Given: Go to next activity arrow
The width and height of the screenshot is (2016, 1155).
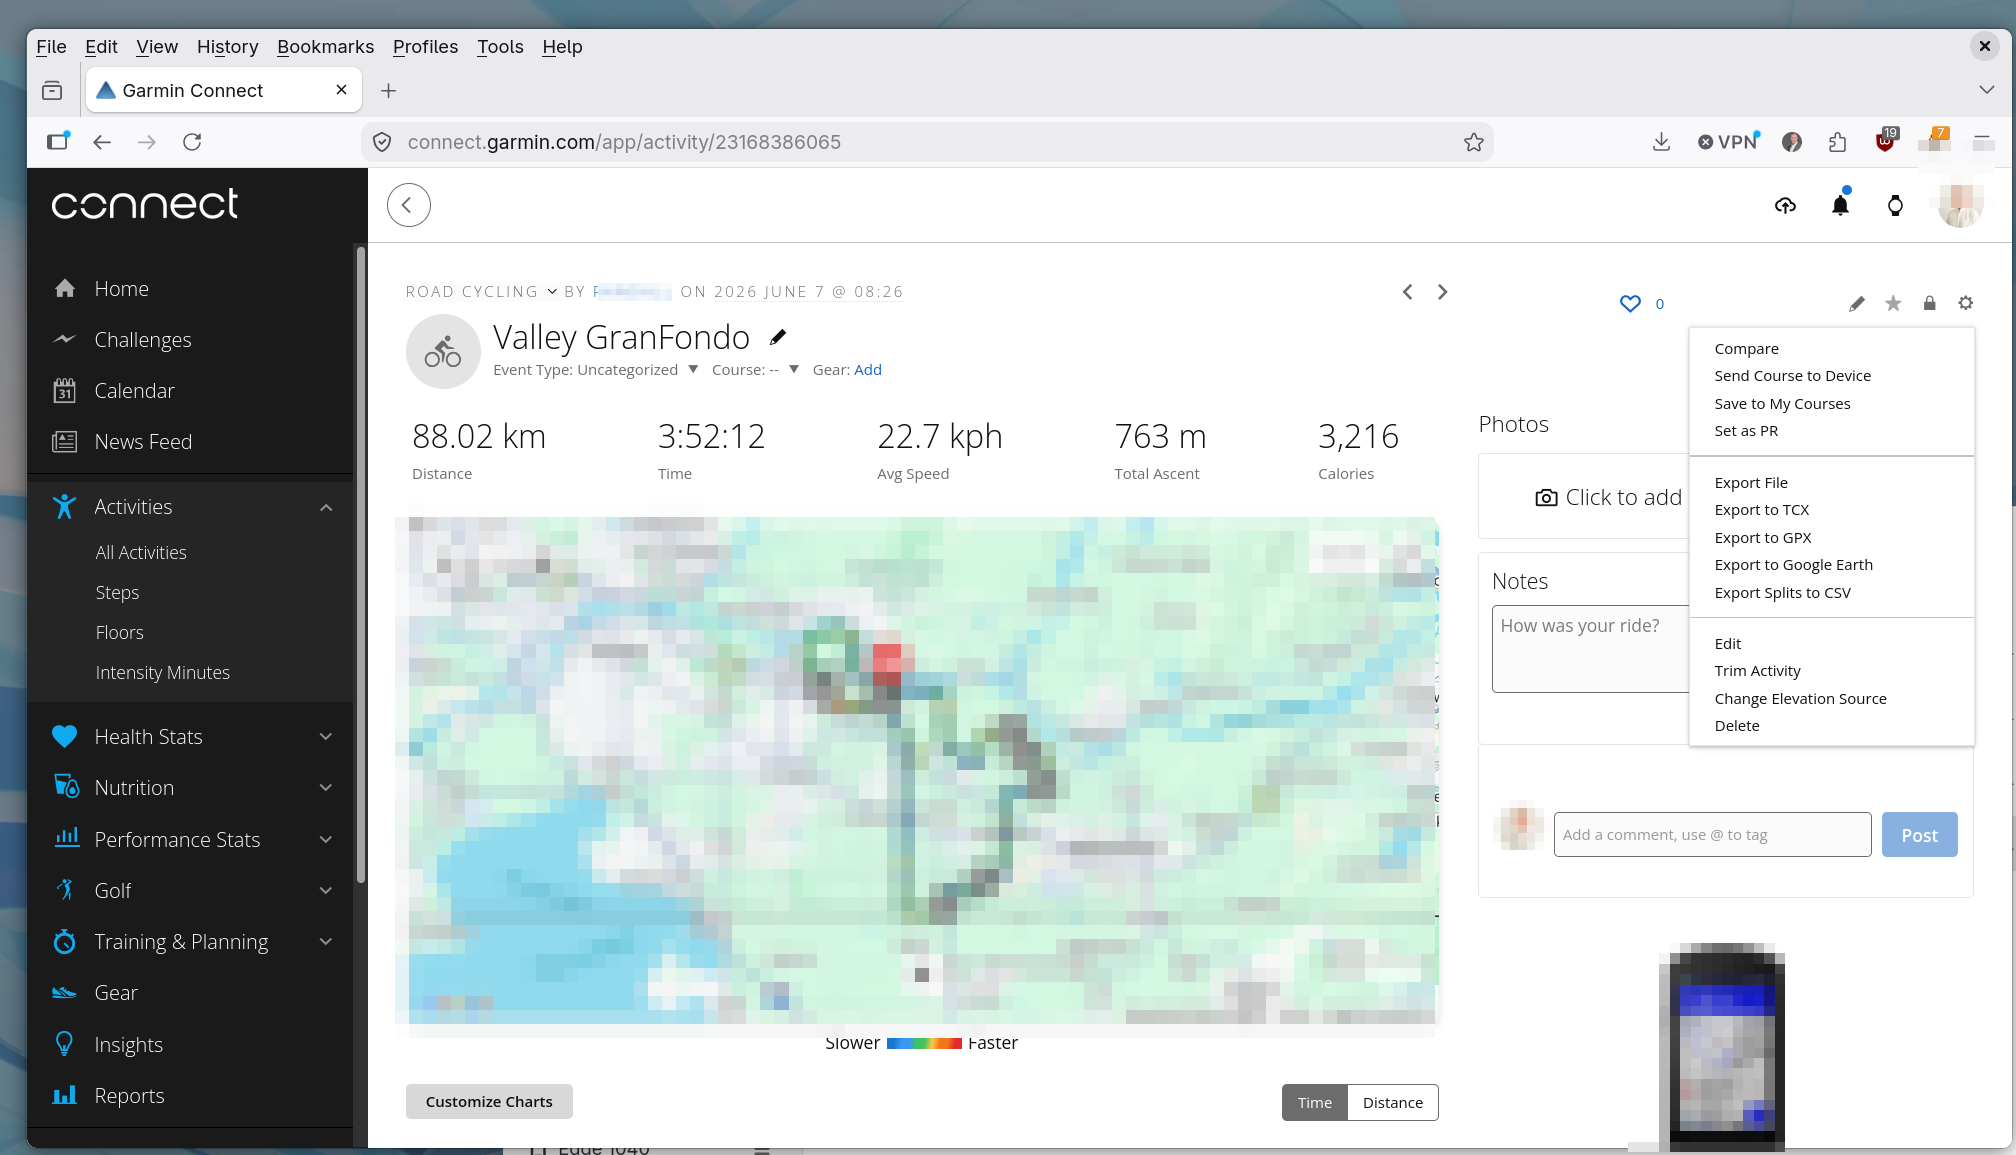Looking at the screenshot, I should (x=1442, y=292).
